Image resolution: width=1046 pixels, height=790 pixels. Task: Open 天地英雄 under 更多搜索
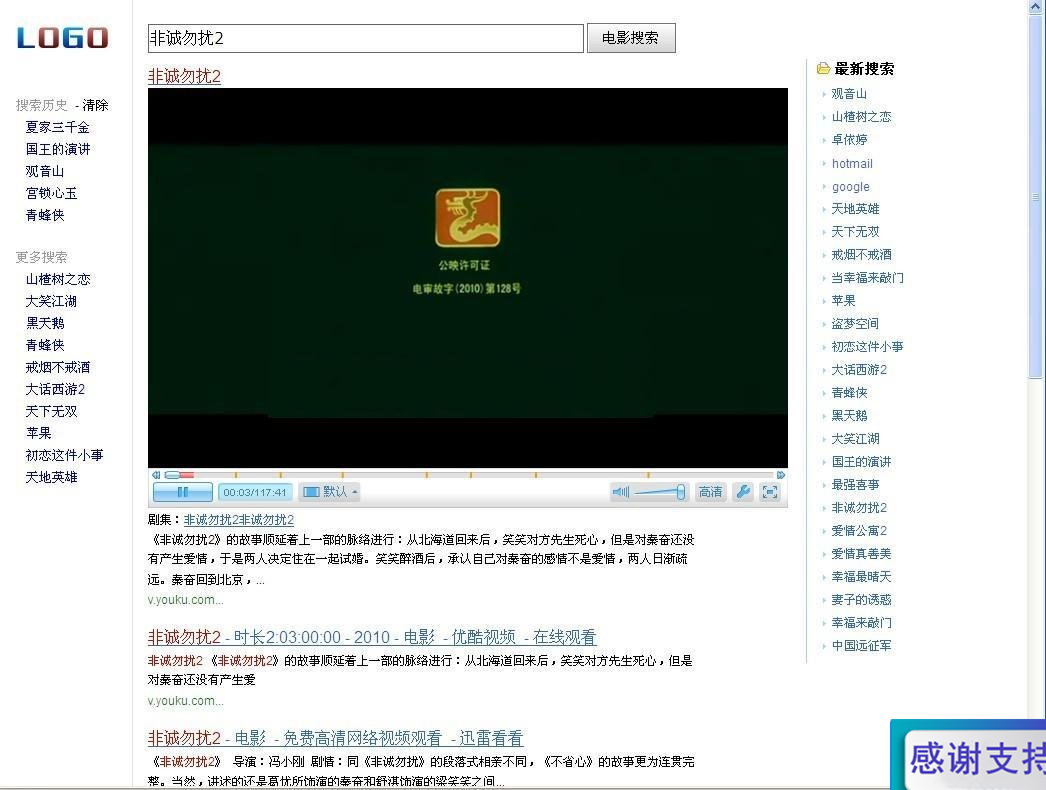click(51, 478)
